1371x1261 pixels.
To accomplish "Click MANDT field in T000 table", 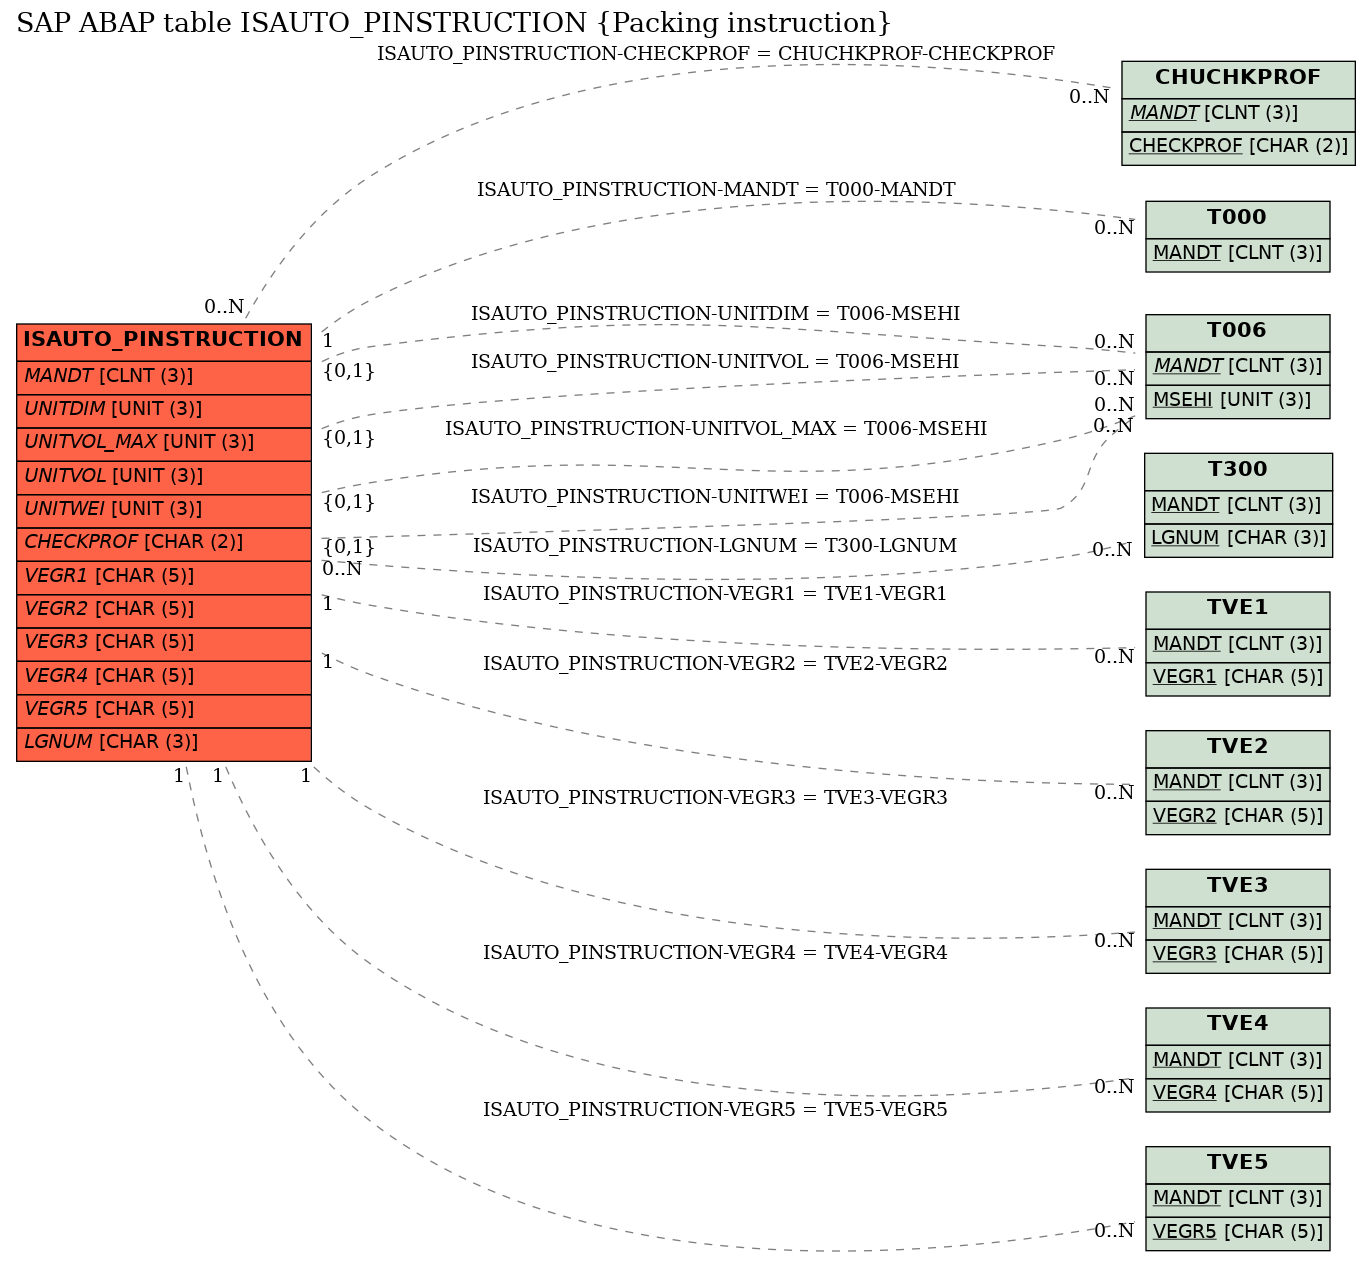I will 1237,253.
